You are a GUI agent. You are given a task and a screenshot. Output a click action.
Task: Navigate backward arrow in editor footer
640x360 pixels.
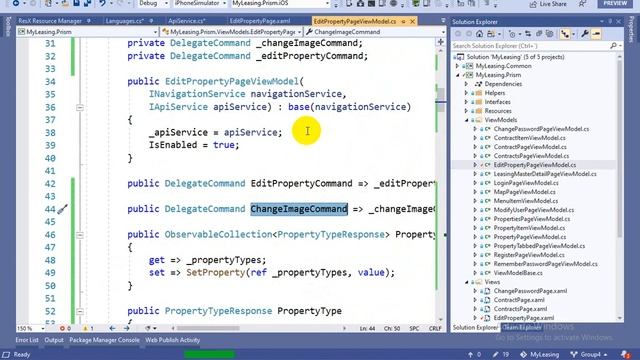112,328
